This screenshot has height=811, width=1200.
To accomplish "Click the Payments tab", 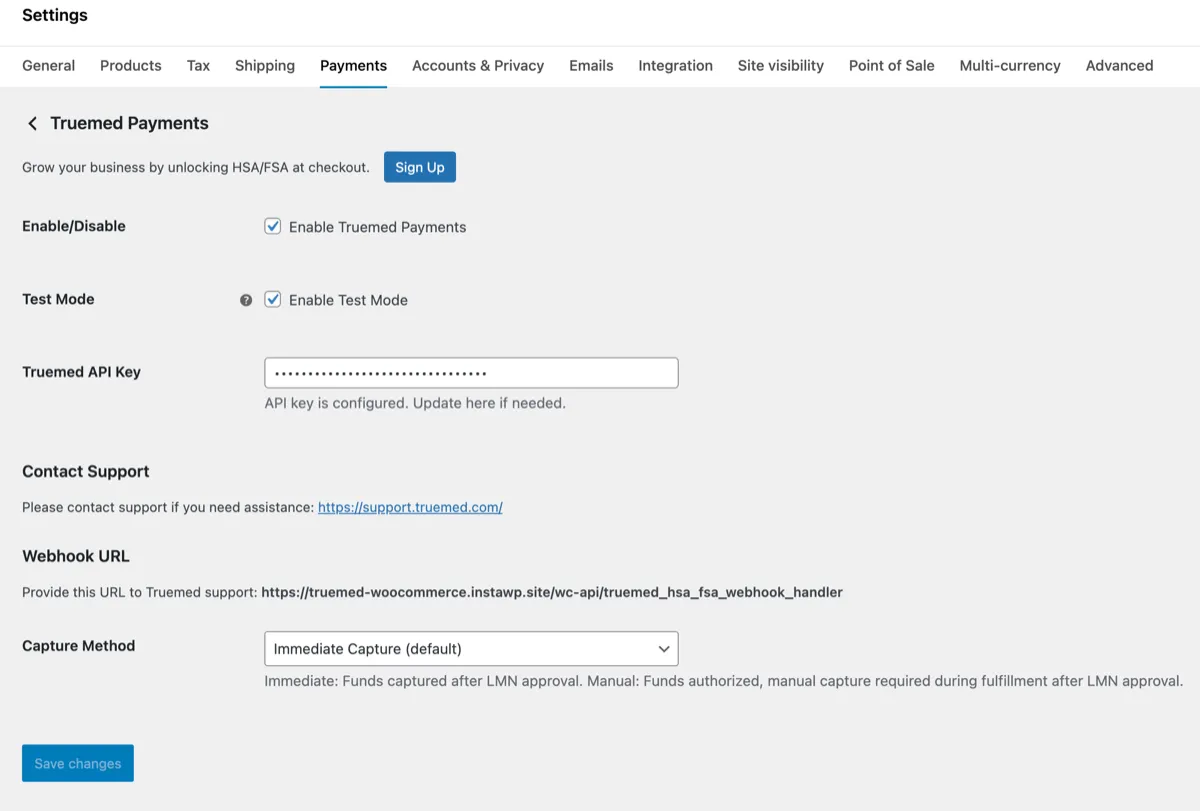I will click(353, 65).
